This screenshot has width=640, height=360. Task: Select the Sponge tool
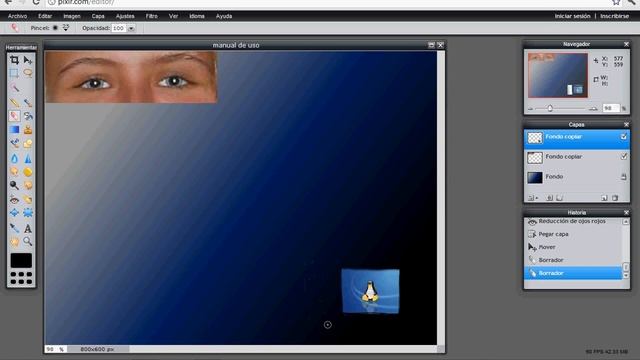click(x=28, y=172)
